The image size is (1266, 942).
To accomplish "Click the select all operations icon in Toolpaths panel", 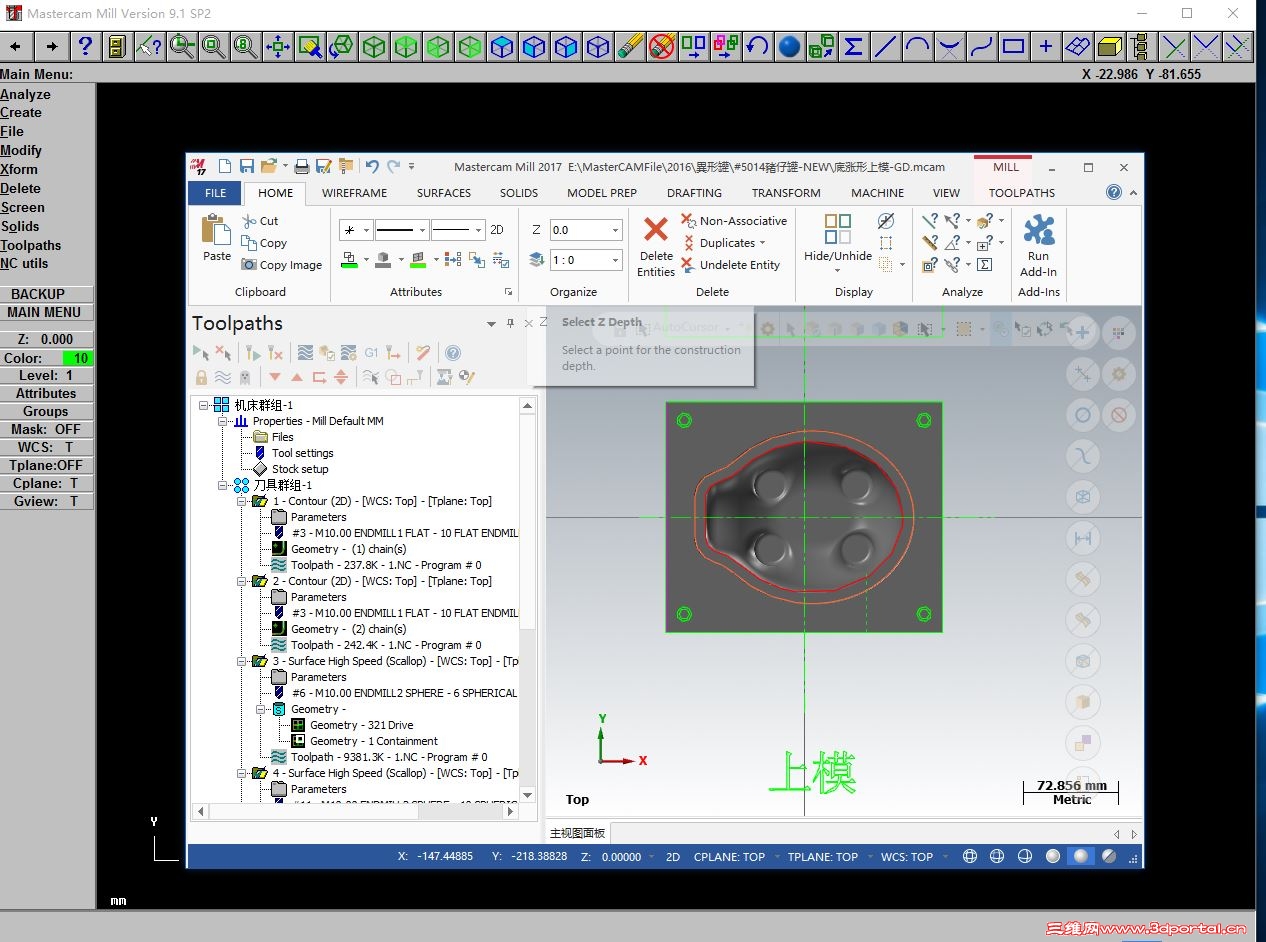I will tap(201, 352).
